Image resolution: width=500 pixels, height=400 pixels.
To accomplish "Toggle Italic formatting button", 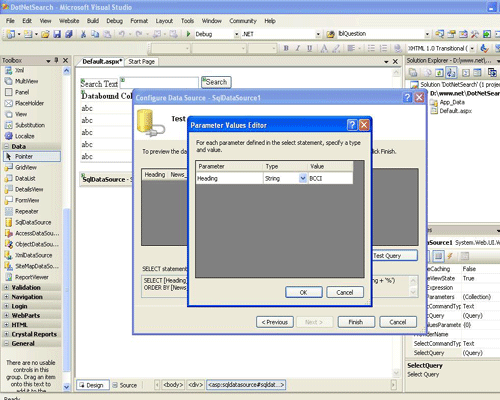I will point(297,48).
